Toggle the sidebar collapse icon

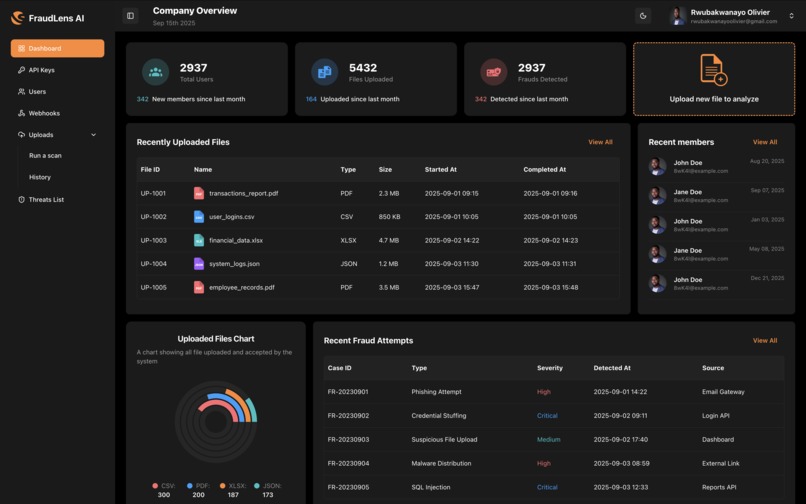pos(131,16)
